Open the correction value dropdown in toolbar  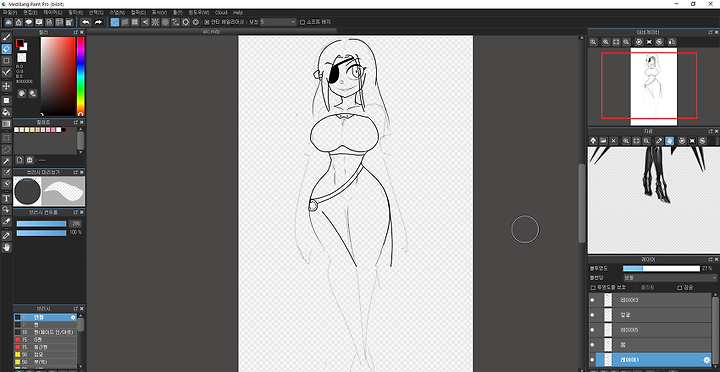[x=278, y=22]
